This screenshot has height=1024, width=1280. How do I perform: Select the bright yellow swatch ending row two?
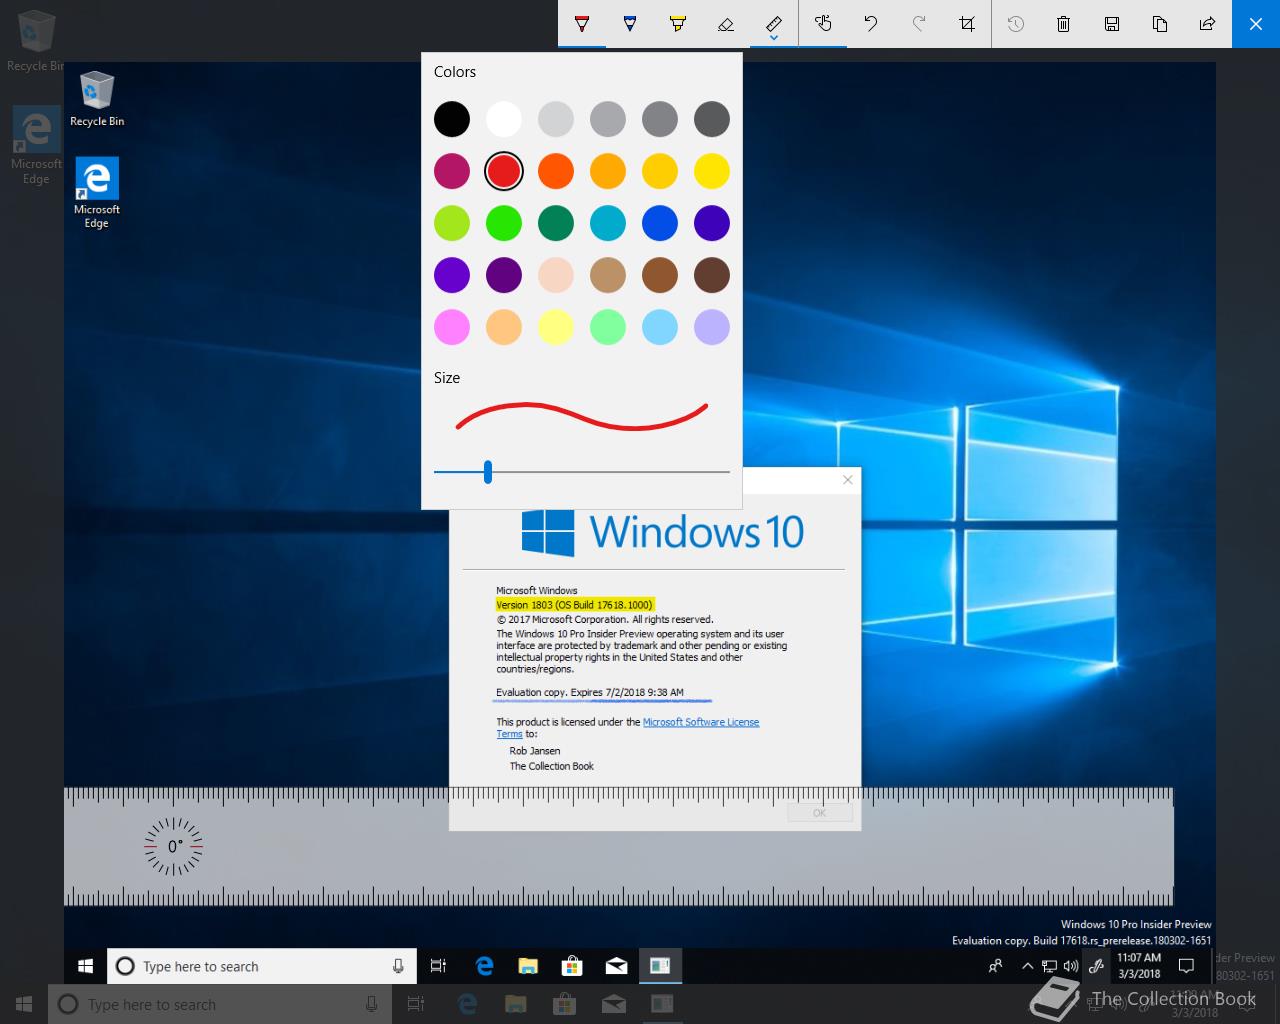point(712,171)
